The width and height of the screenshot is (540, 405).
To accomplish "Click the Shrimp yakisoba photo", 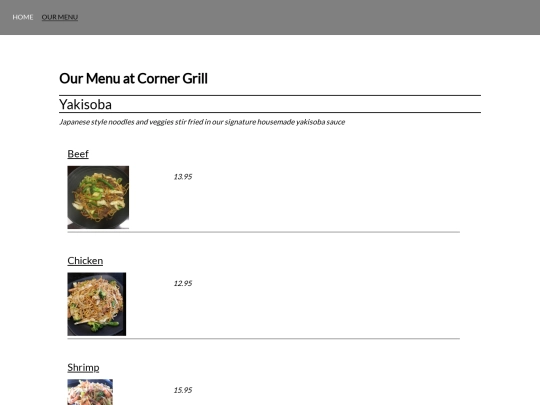I will (90, 392).
